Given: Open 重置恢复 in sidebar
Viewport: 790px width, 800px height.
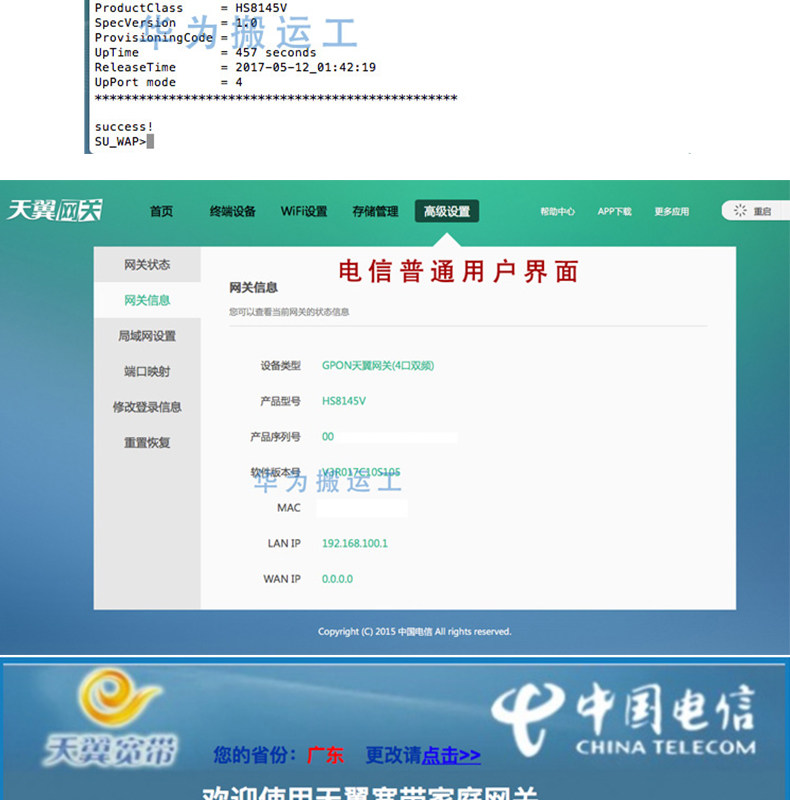Looking at the screenshot, I should 147,442.
